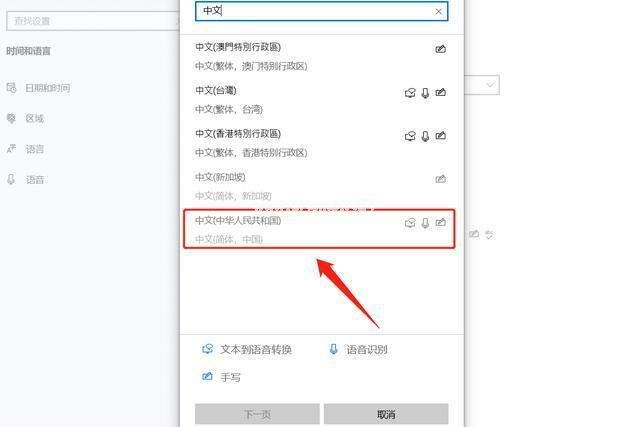Click the 文本到语音转换 legend icon
The height and width of the screenshot is (427, 640).
pyautogui.click(x=207, y=349)
